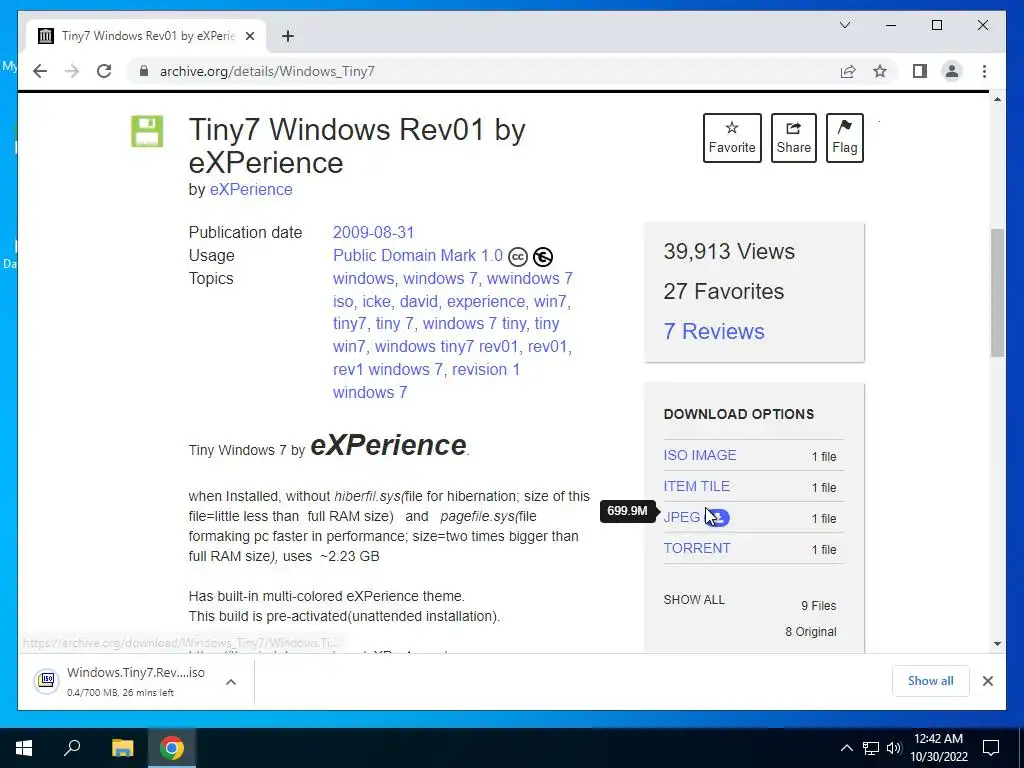Click the public domain mark icon
1024x768 pixels.
tap(543, 257)
